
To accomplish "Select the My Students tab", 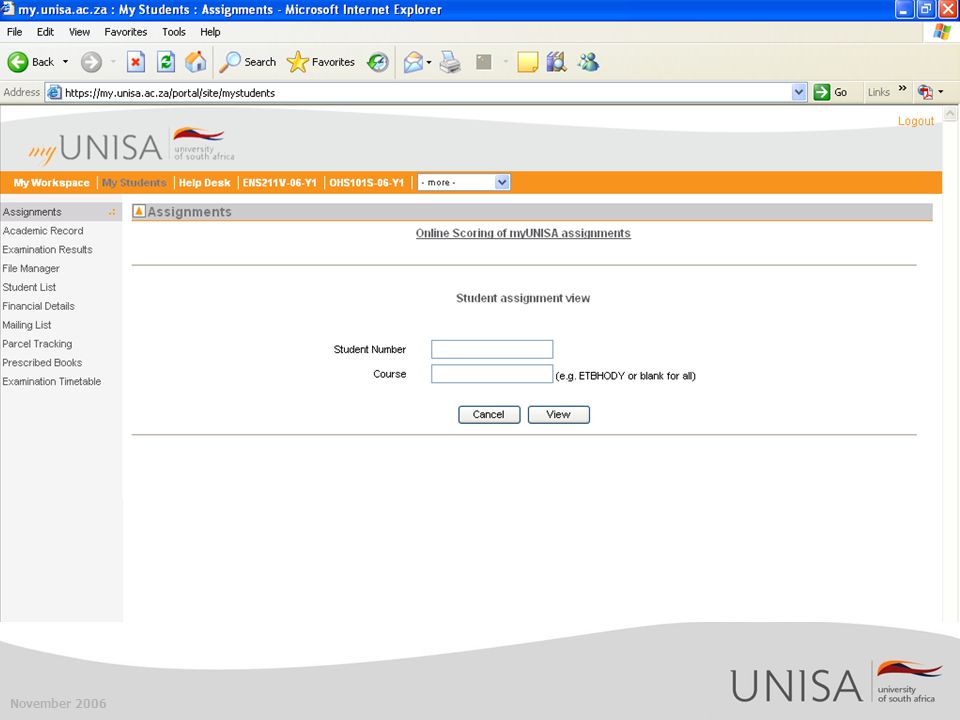I will (134, 182).
